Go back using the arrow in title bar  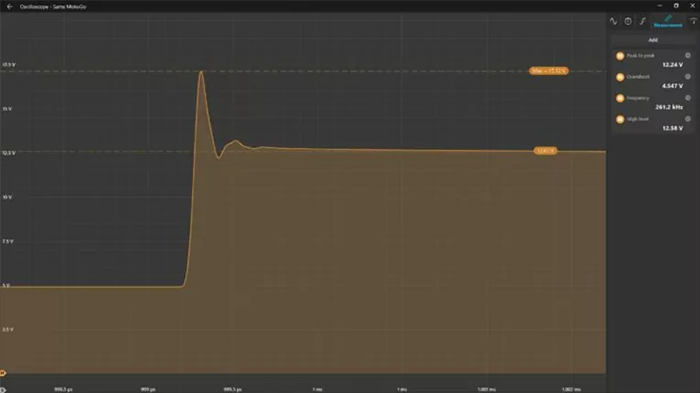[x=9, y=7]
